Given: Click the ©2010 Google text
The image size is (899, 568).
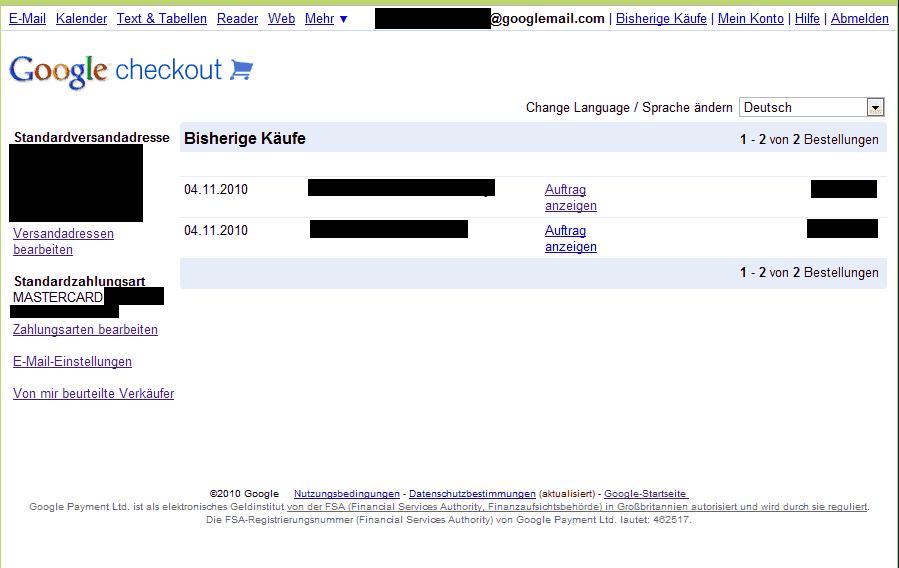Looking at the screenshot, I should click(244, 493).
